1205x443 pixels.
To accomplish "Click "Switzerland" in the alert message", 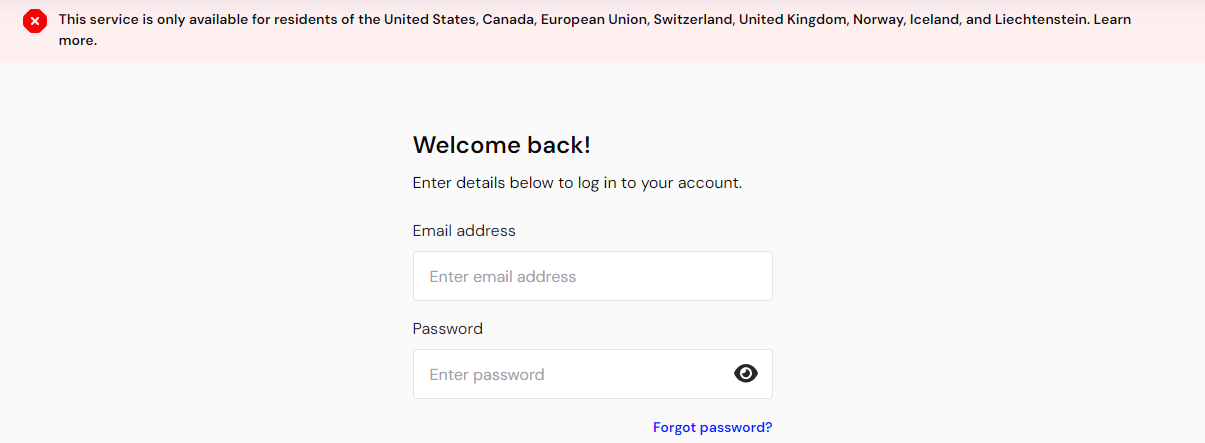I will pyautogui.click(x=692, y=20).
